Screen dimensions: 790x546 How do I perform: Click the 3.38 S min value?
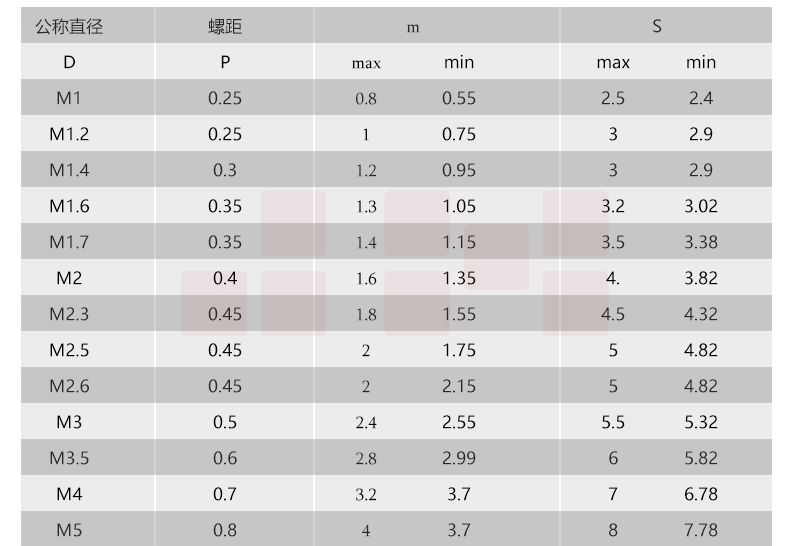[701, 242]
